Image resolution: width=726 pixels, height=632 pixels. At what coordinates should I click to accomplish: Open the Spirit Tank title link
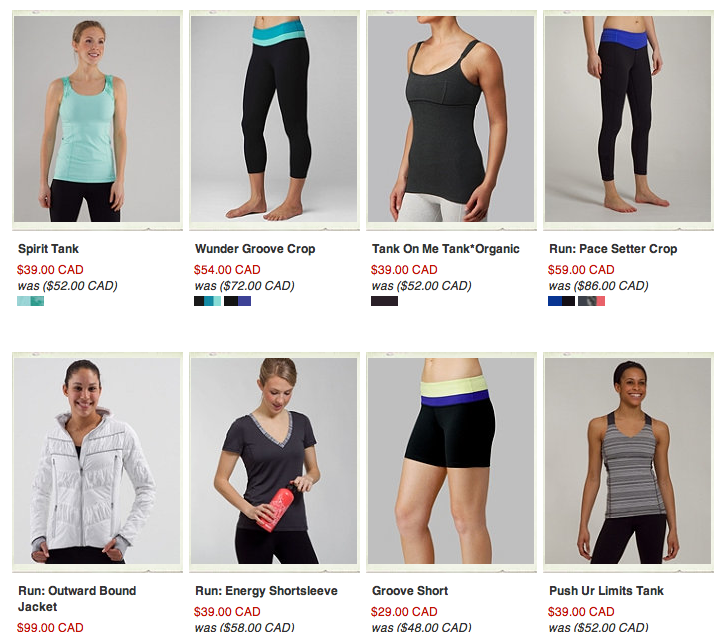pyautogui.click(x=49, y=249)
